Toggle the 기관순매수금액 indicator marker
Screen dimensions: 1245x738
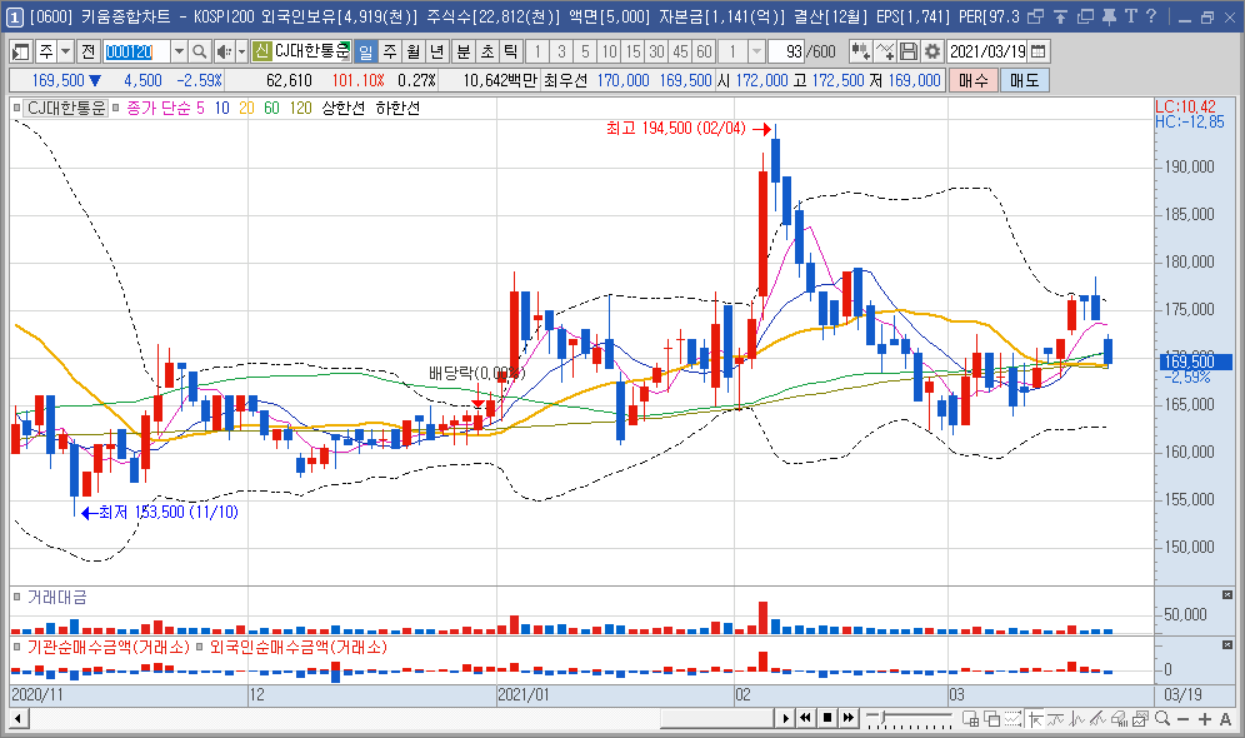pos(16,646)
